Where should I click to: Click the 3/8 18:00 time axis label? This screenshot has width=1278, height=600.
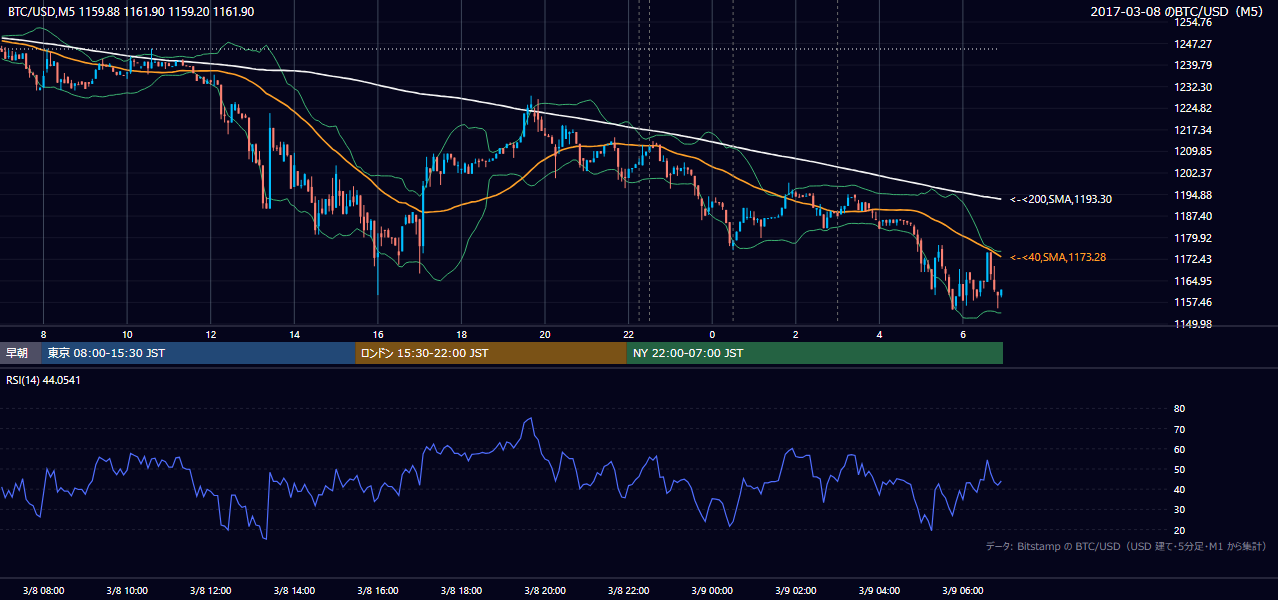(x=461, y=590)
